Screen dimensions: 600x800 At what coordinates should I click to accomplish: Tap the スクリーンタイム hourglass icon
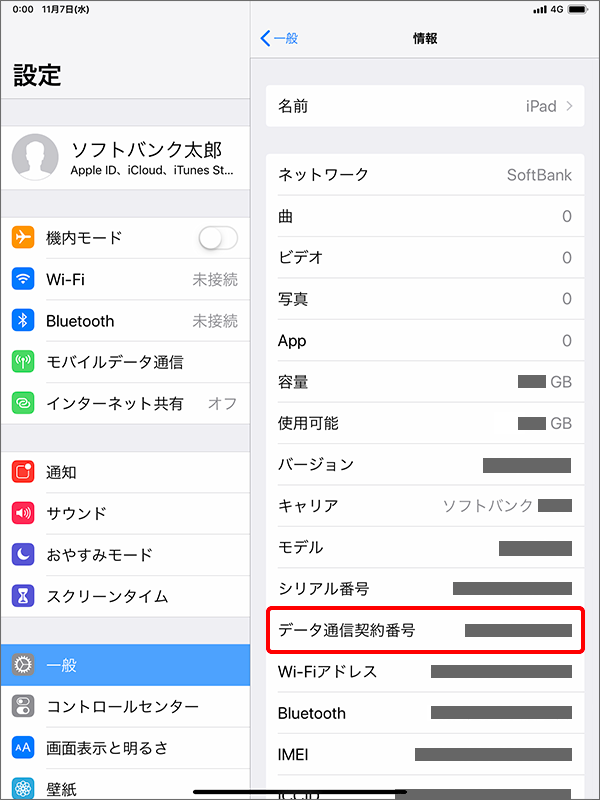23,596
